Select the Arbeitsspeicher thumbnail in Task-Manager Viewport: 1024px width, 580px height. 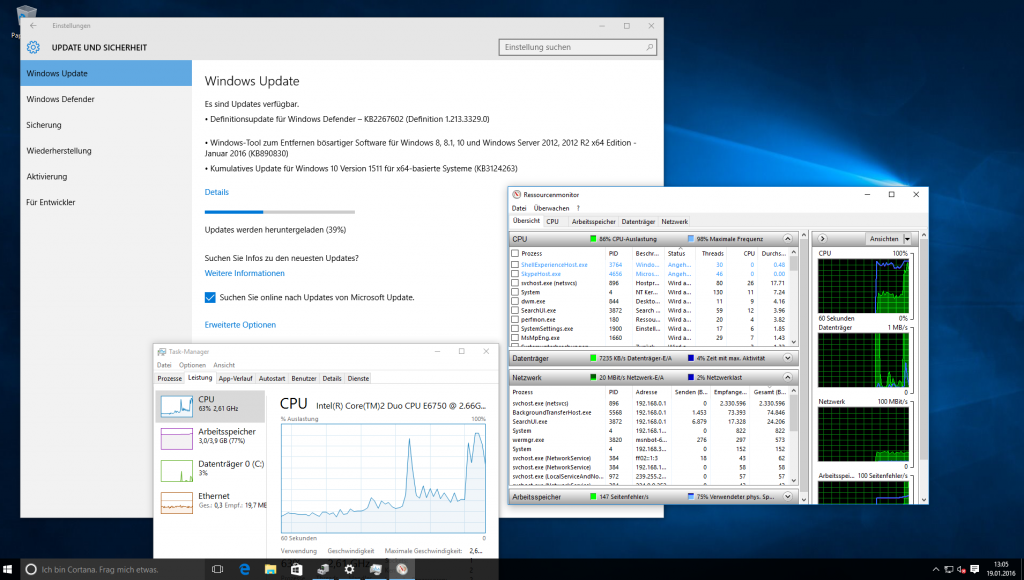[x=177, y=438]
